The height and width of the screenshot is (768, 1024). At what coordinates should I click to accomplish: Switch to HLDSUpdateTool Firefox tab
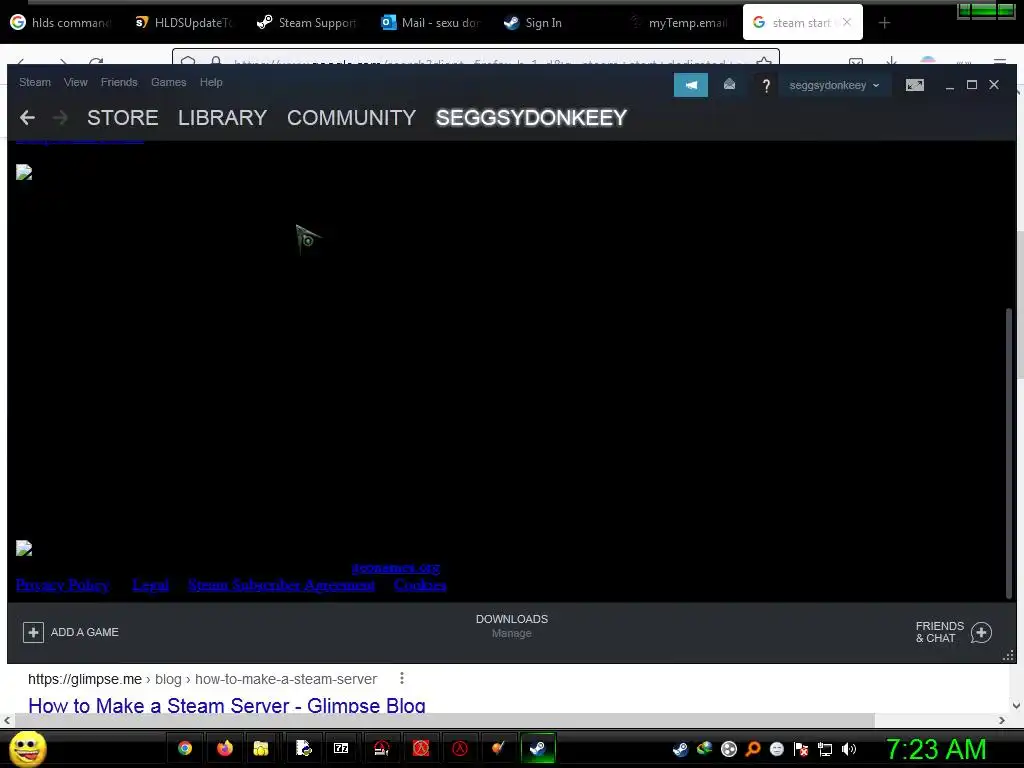184,23
